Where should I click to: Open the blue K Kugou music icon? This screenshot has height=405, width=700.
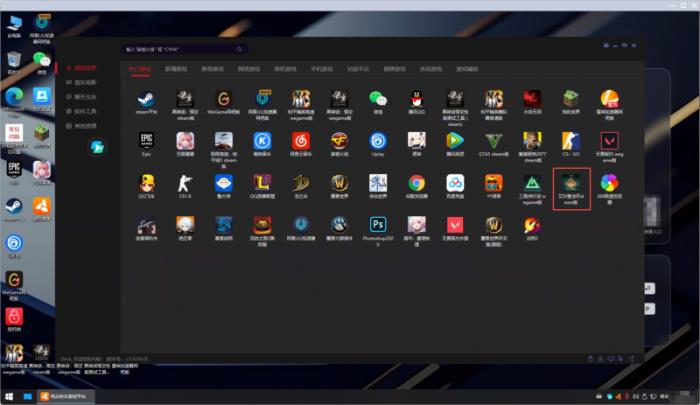(x=262, y=141)
